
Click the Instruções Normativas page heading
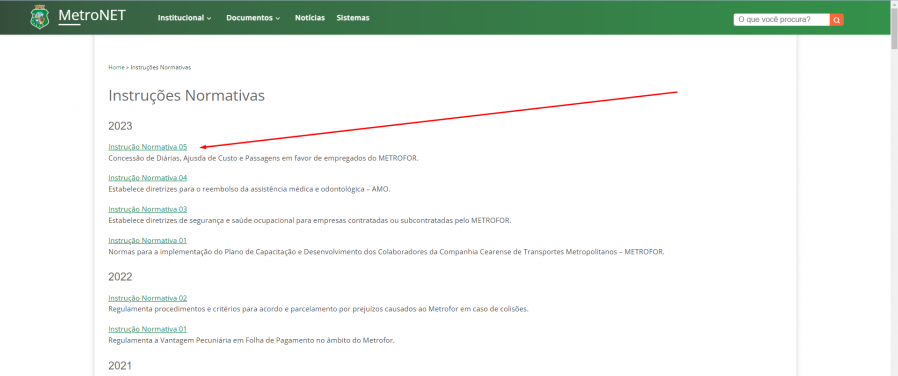pos(187,96)
